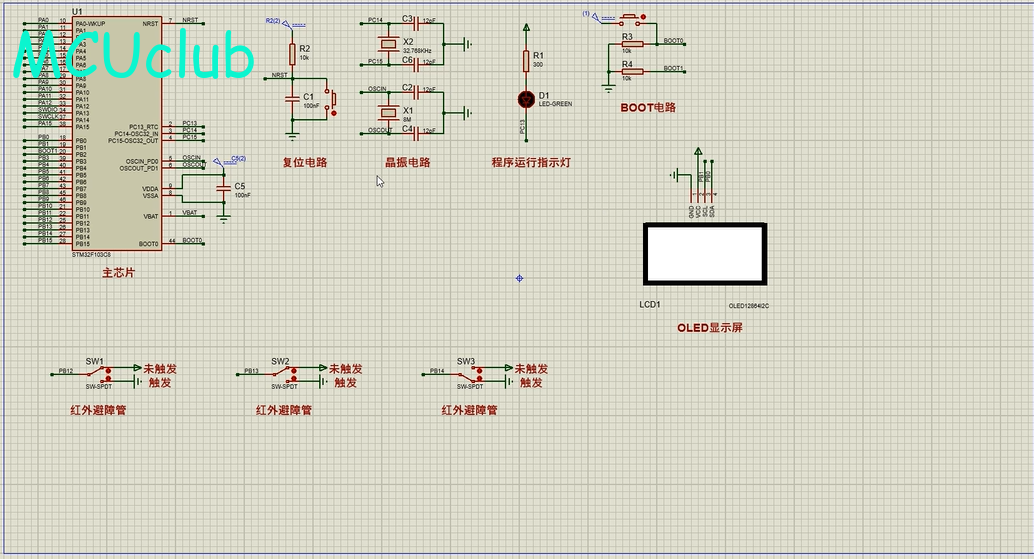
Task: Click the OLED12864I2C part label
Action: (748, 306)
